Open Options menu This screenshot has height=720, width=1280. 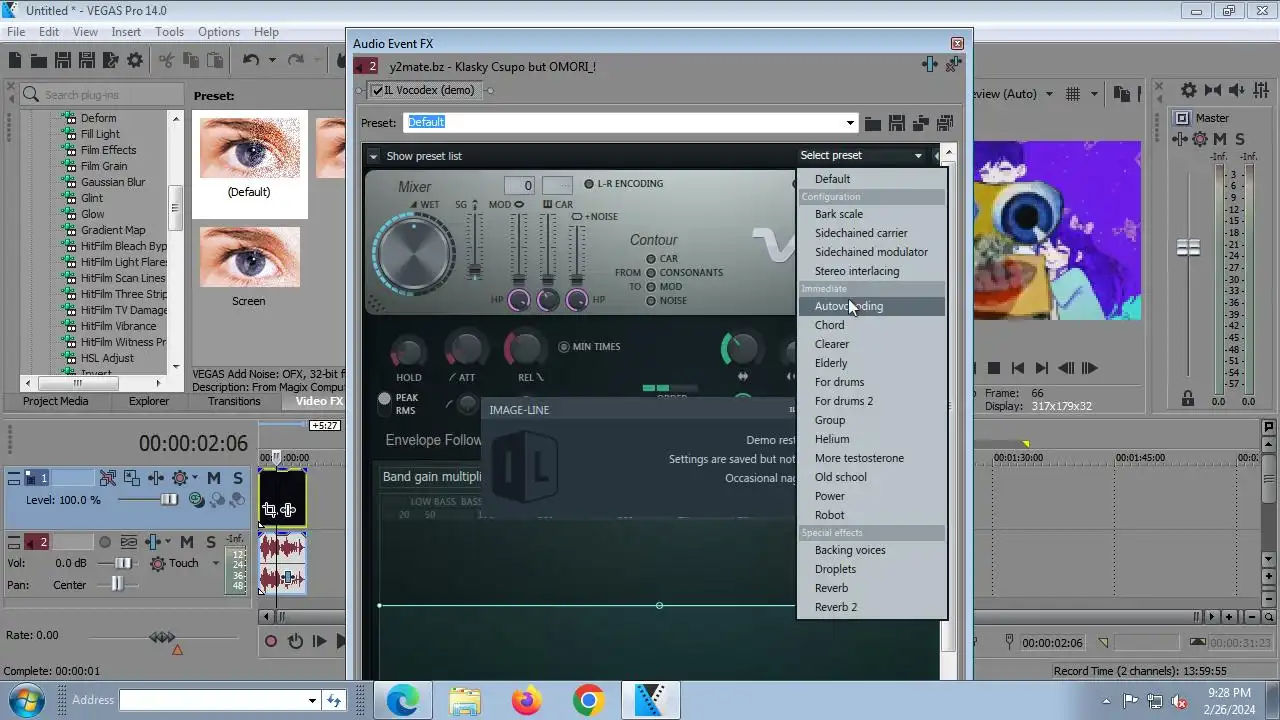[x=219, y=32]
